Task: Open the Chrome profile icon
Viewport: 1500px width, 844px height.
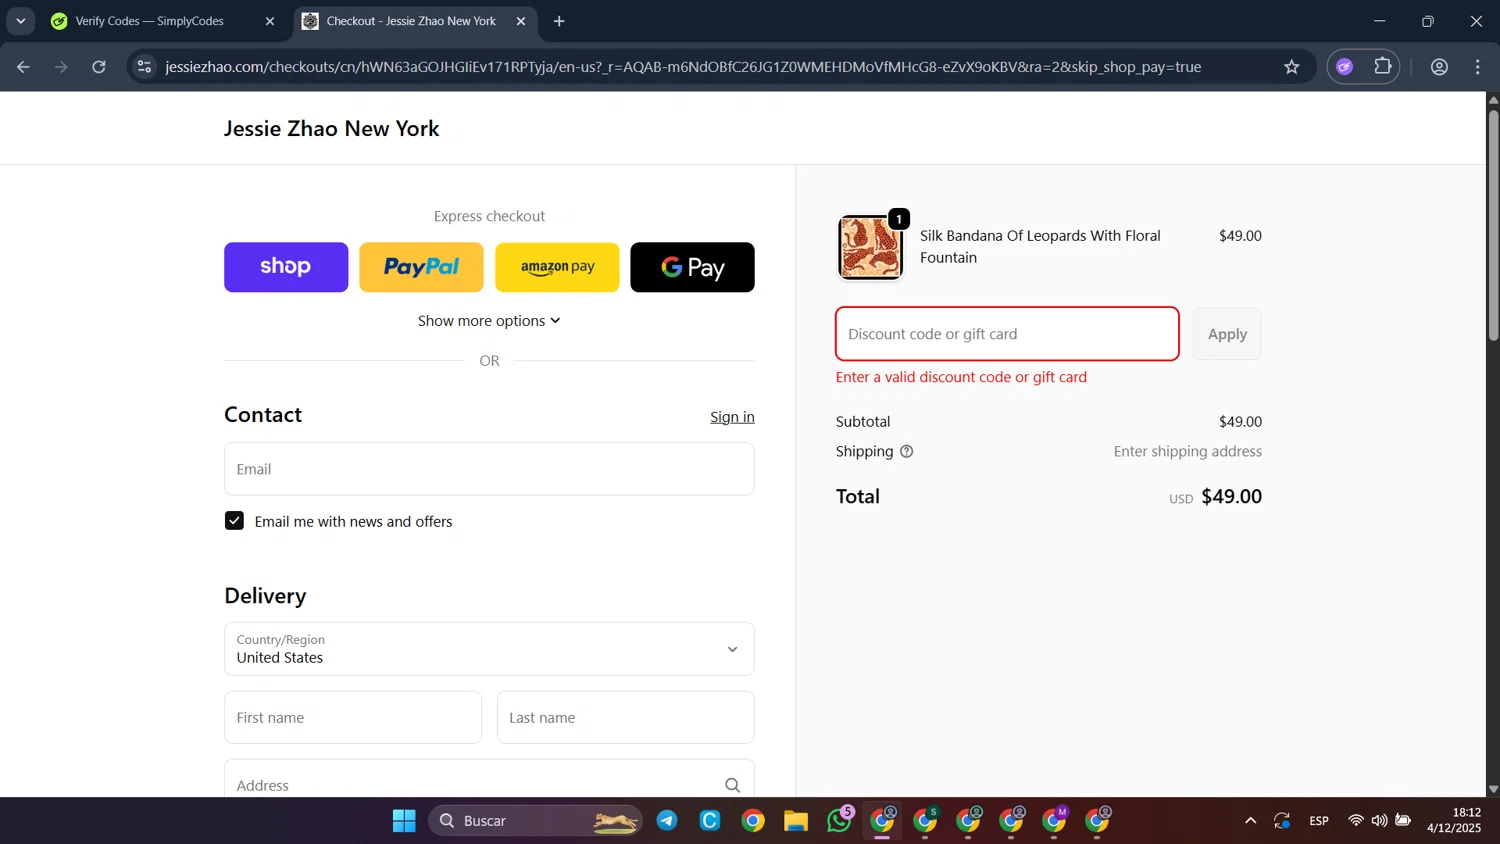Action: 1440,67
